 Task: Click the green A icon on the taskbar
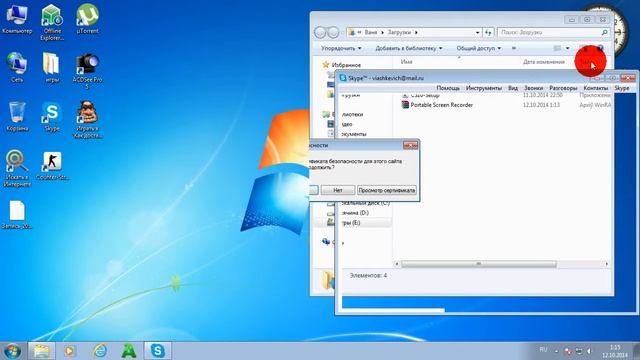[129, 351]
